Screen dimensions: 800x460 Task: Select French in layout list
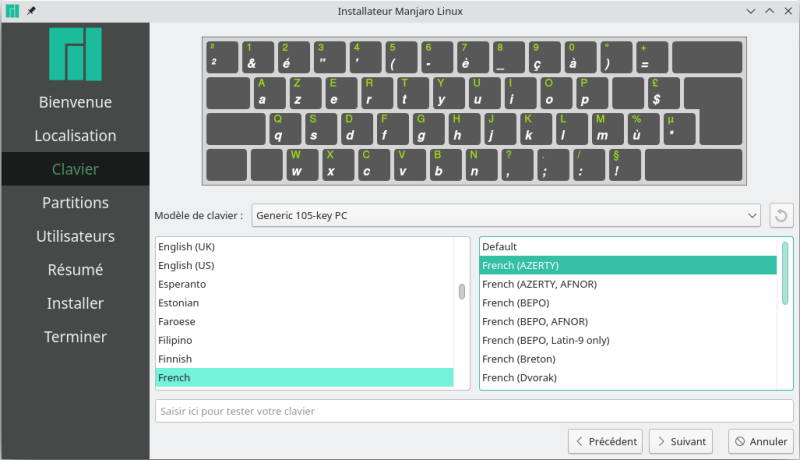pyautogui.click(x=305, y=377)
